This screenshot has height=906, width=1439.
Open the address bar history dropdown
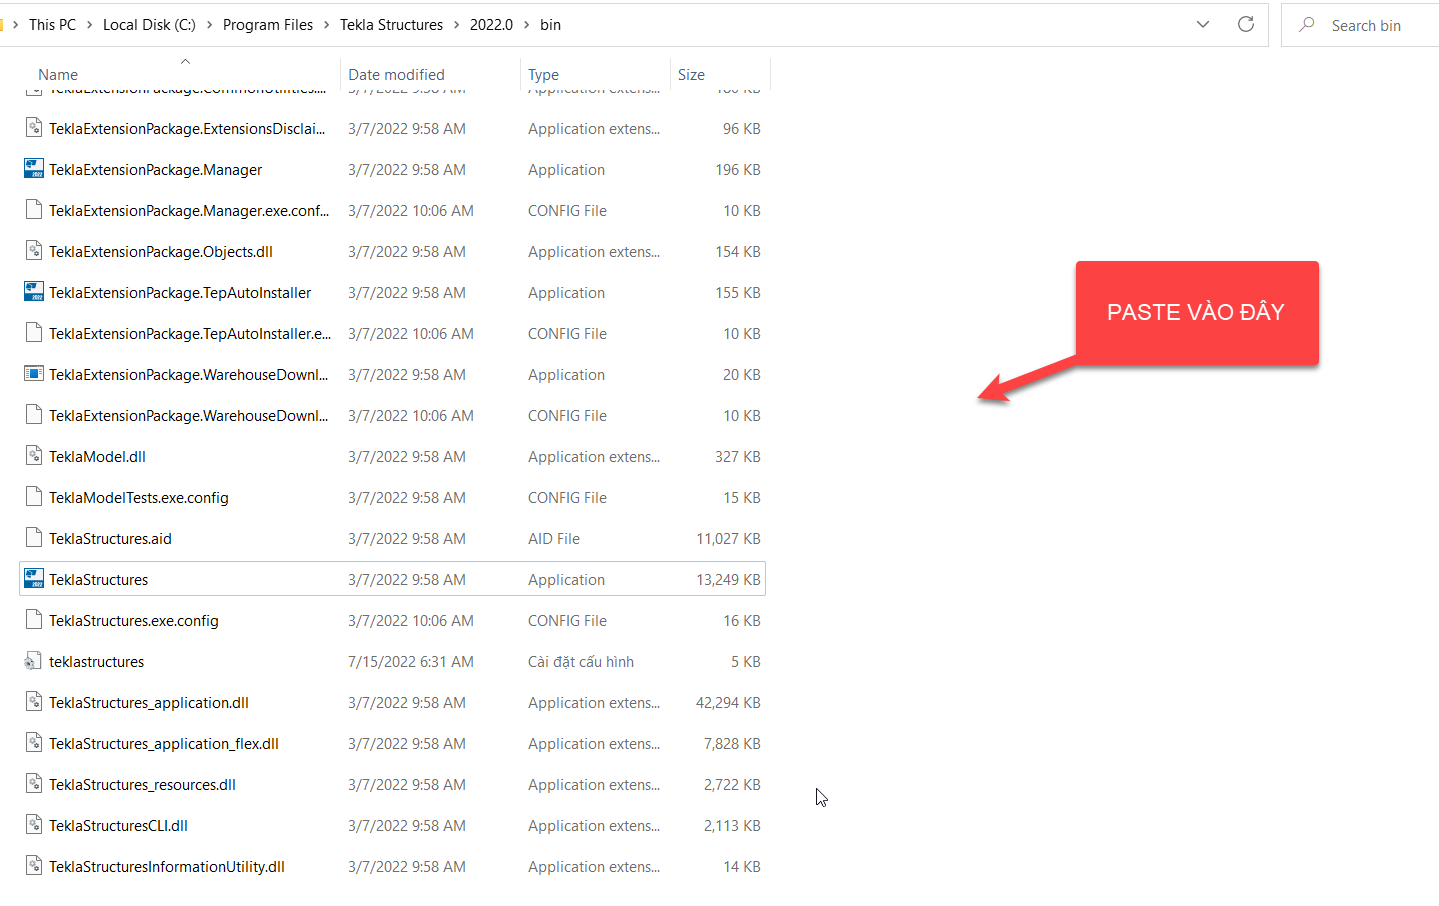pos(1203,24)
